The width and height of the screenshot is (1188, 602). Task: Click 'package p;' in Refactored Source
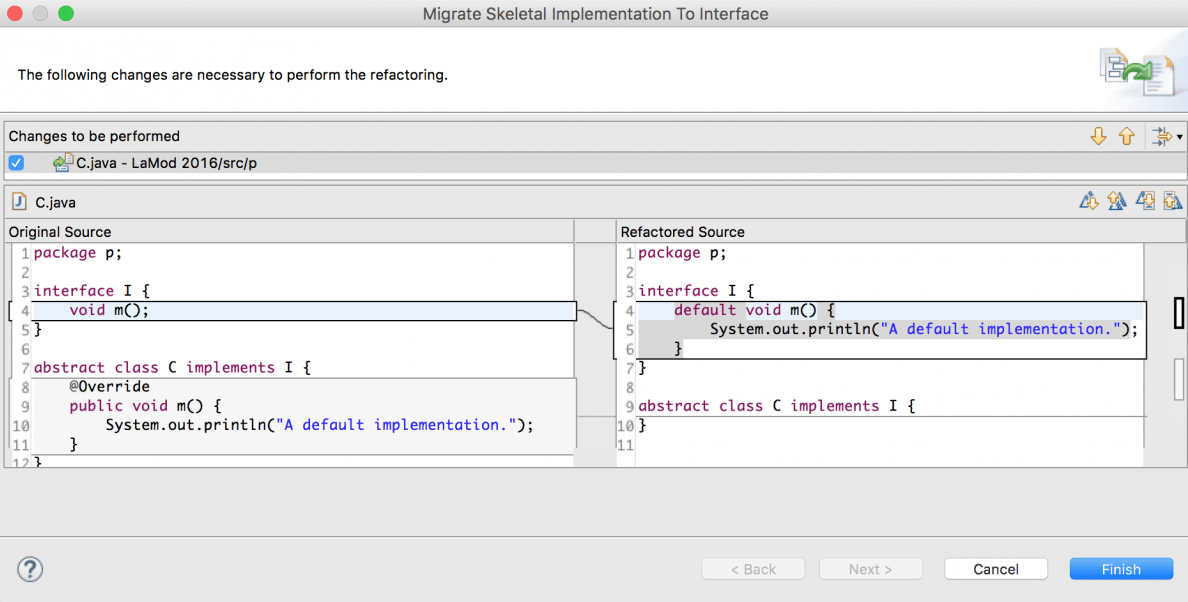(682, 253)
